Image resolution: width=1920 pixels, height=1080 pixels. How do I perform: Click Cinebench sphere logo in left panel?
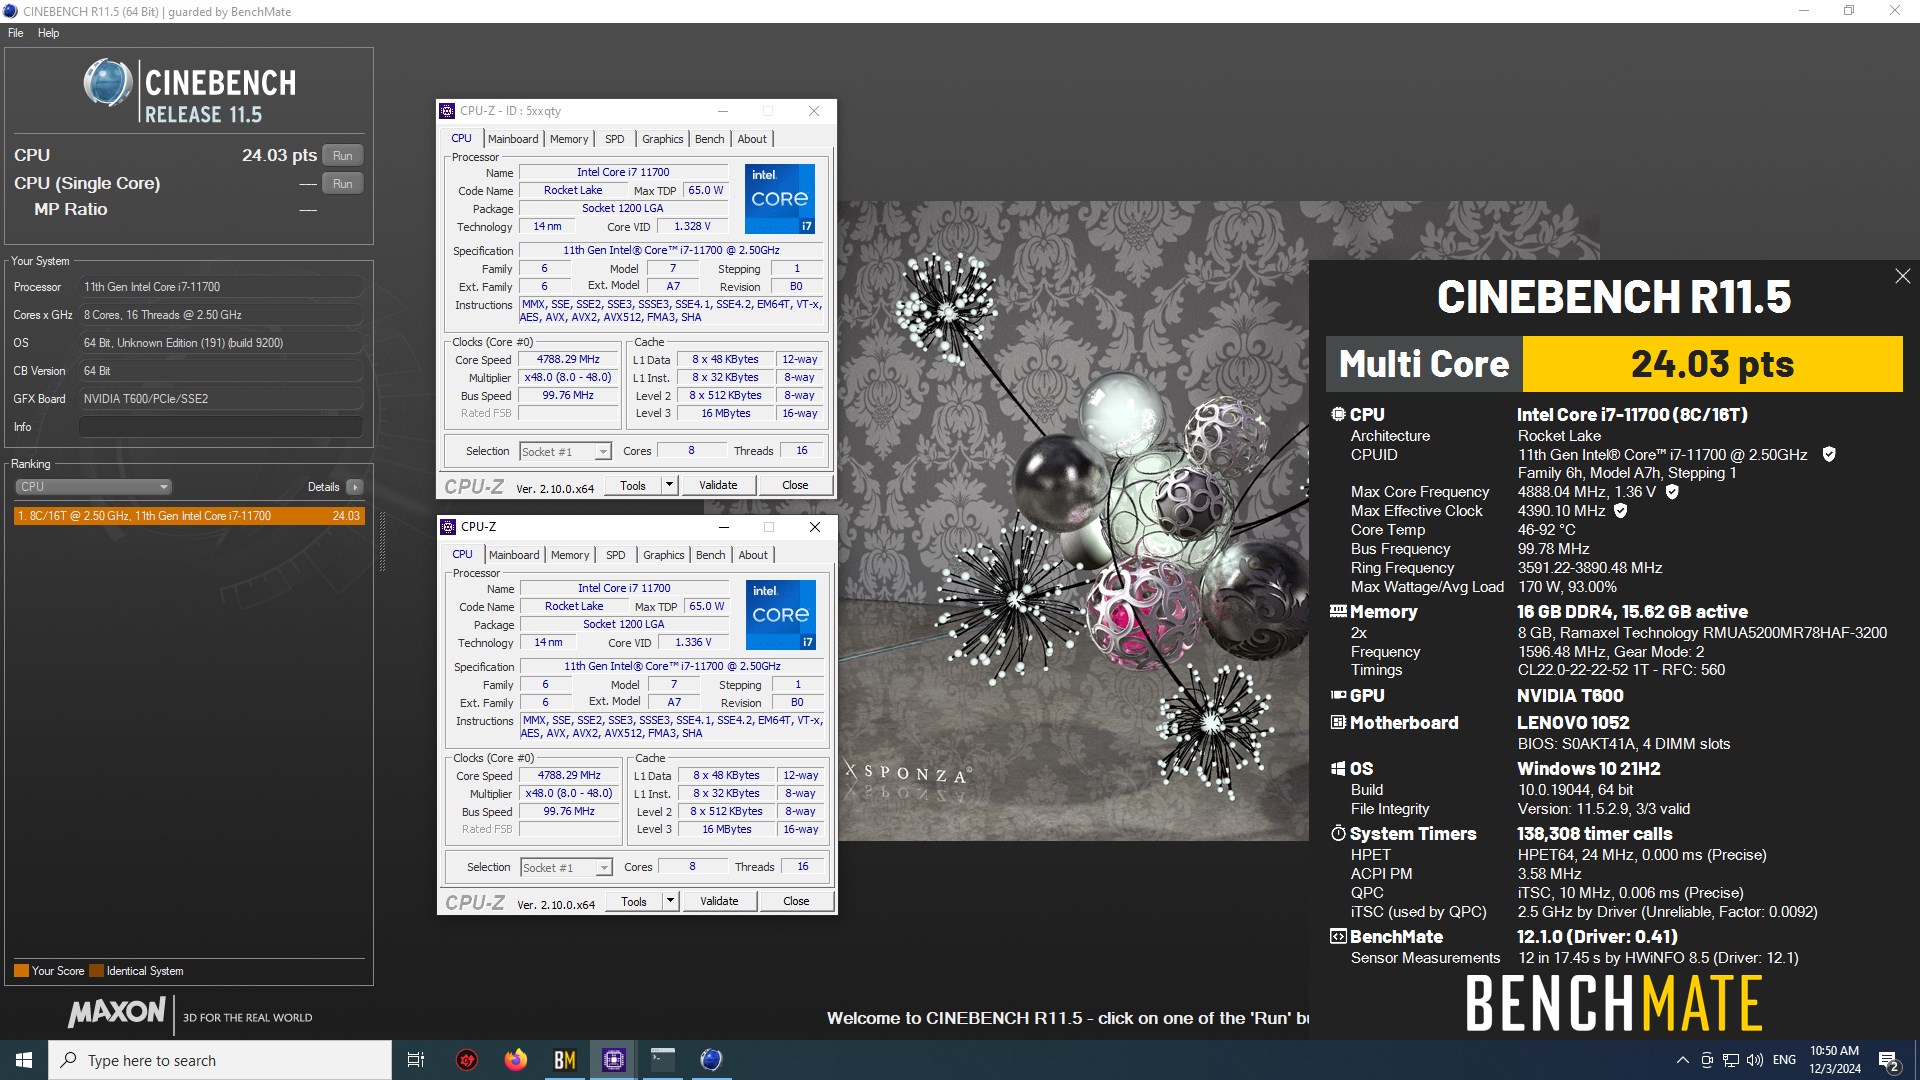point(108,83)
